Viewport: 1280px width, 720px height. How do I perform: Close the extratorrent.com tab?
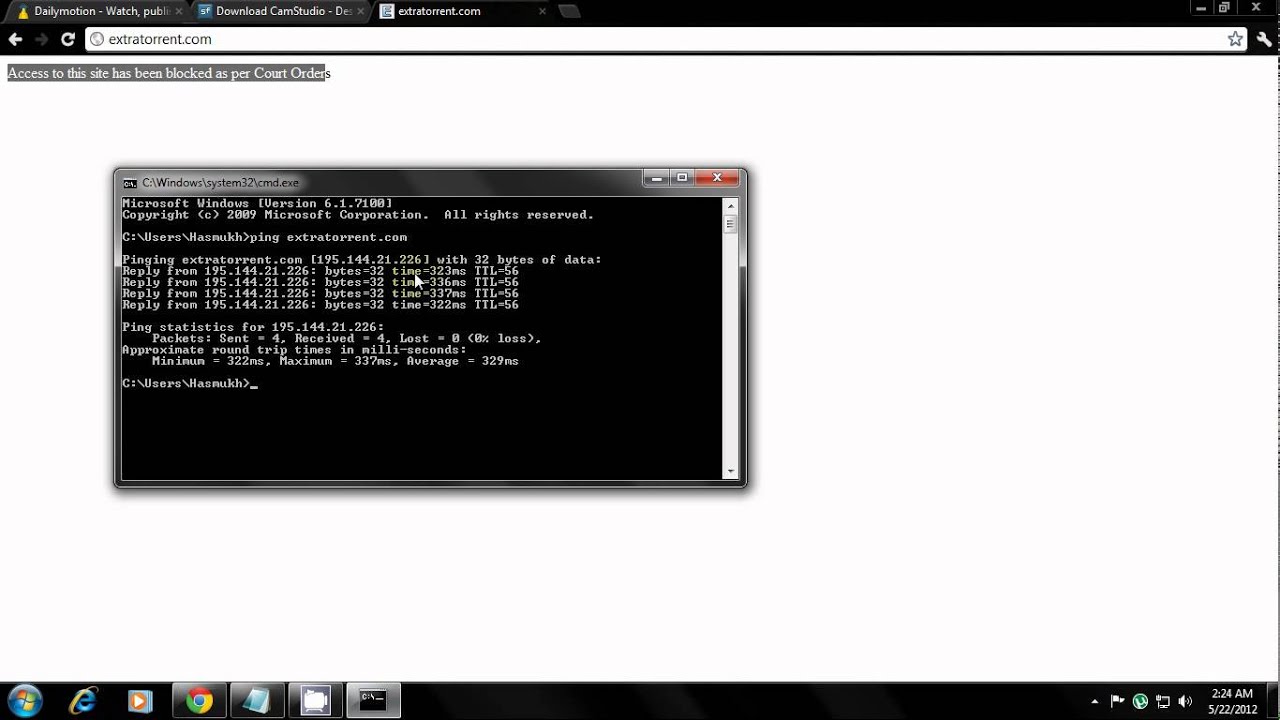point(542,11)
